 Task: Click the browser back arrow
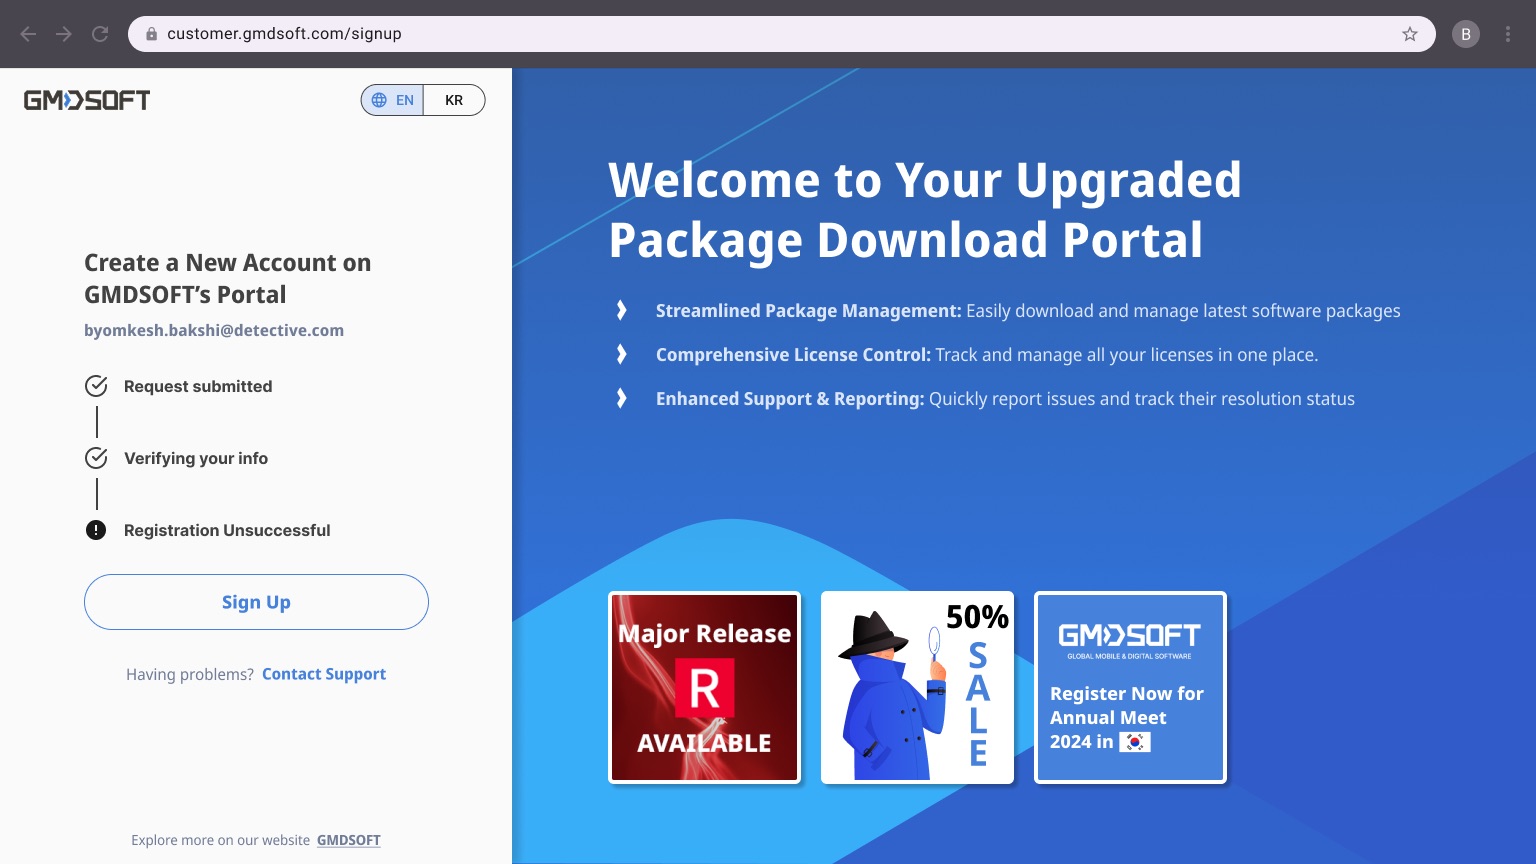[x=28, y=34]
